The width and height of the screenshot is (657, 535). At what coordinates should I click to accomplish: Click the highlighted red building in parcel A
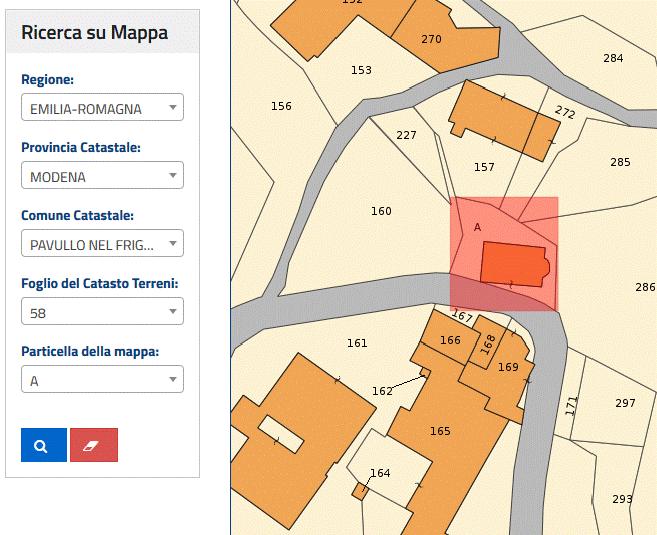pos(512,264)
